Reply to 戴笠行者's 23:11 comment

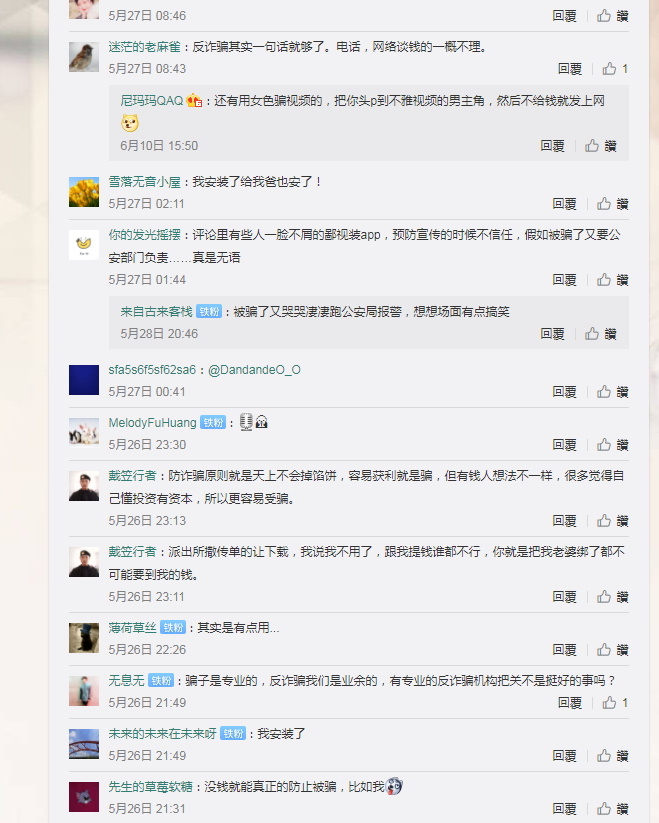[565, 597]
